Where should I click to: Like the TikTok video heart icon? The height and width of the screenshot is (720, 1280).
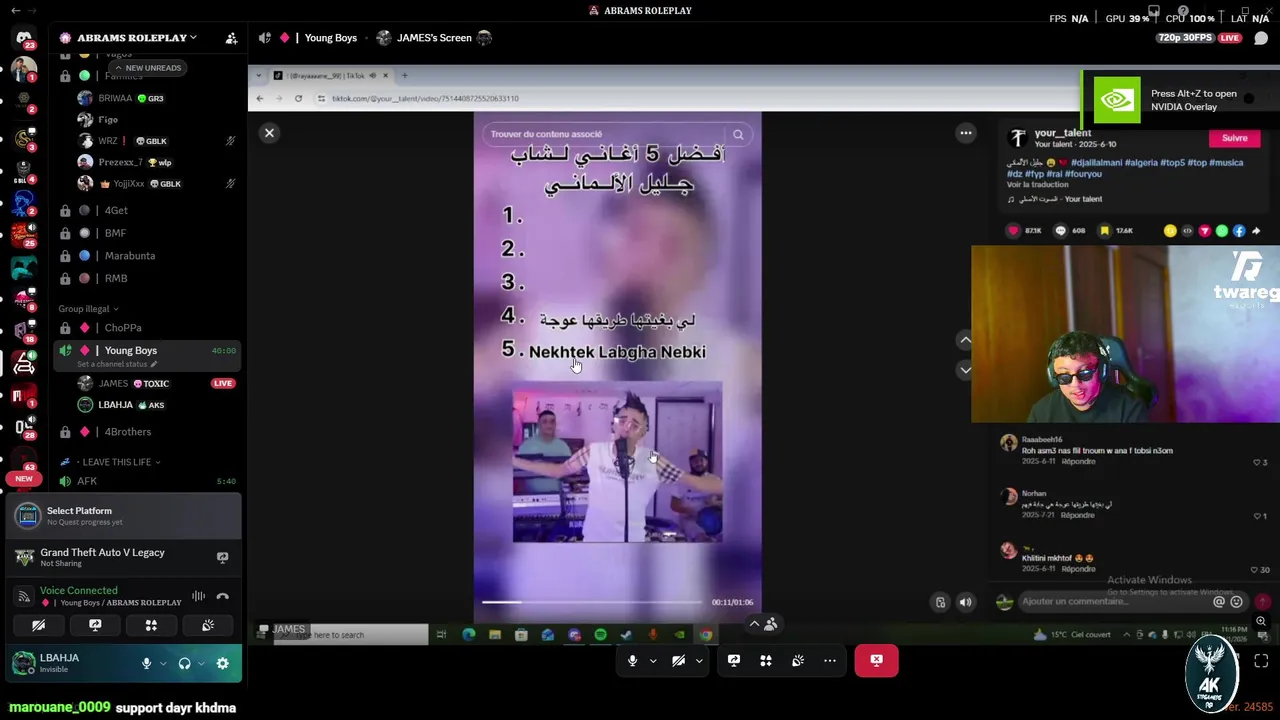(1013, 231)
